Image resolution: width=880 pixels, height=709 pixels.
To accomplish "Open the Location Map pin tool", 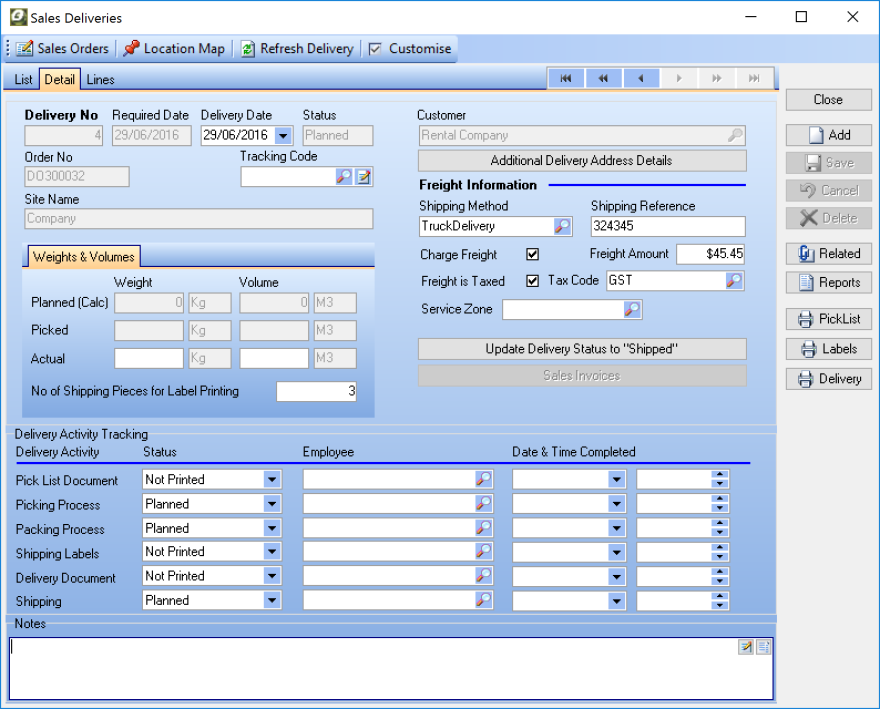I will [x=174, y=49].
